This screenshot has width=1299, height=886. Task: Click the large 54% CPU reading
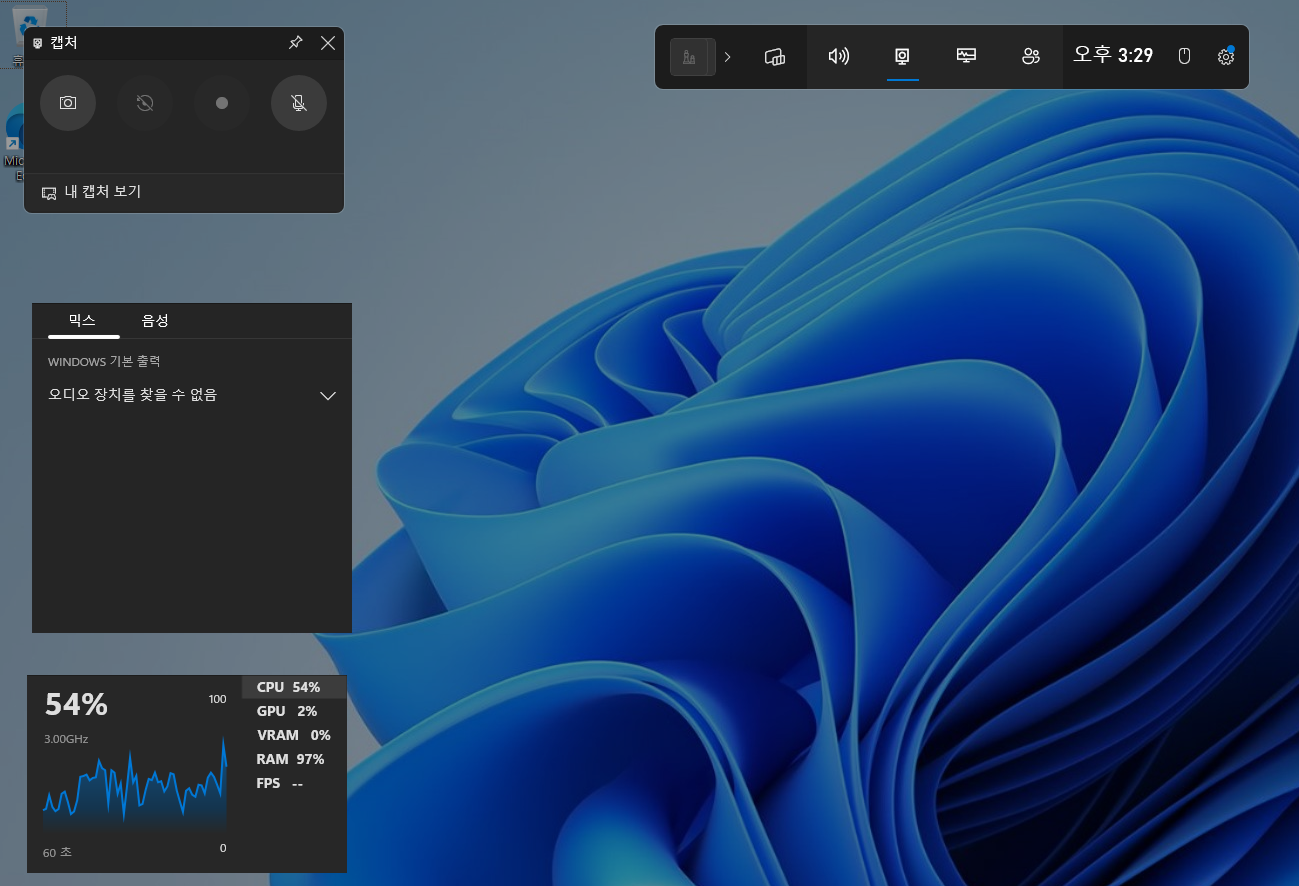click(x=76, y=705)
